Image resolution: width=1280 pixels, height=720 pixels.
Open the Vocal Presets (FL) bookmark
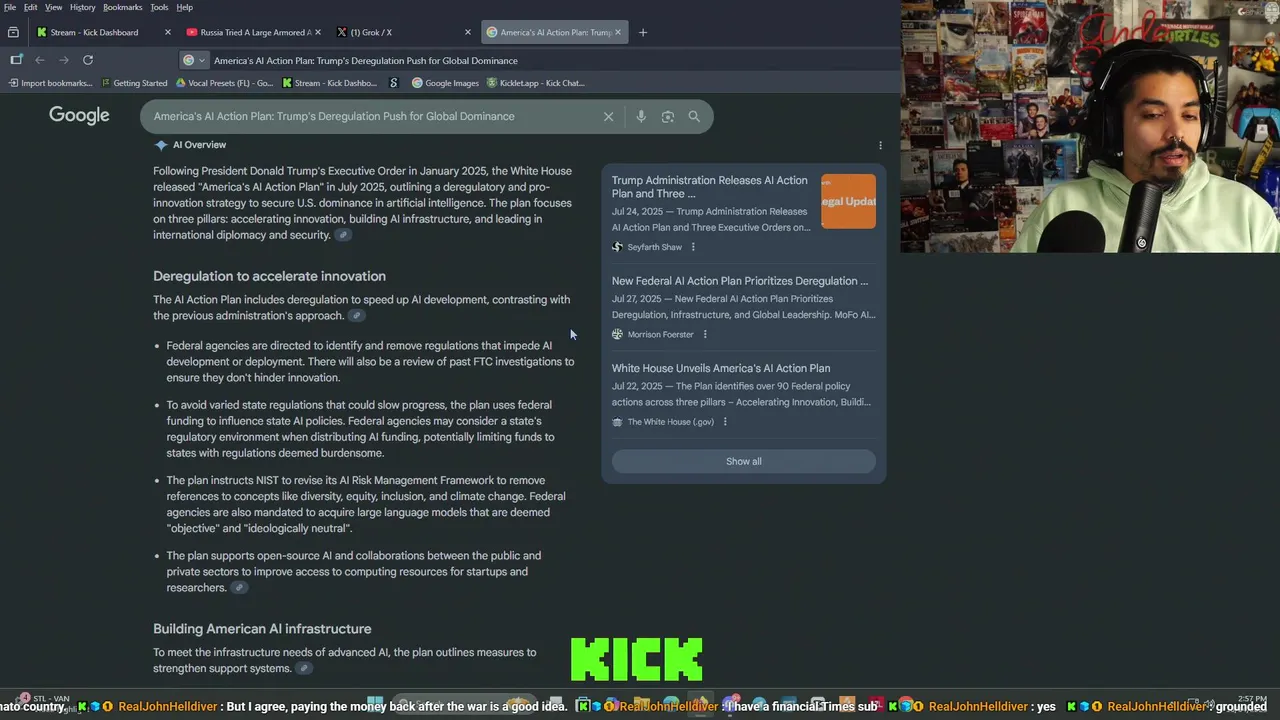tap(223, 83)
